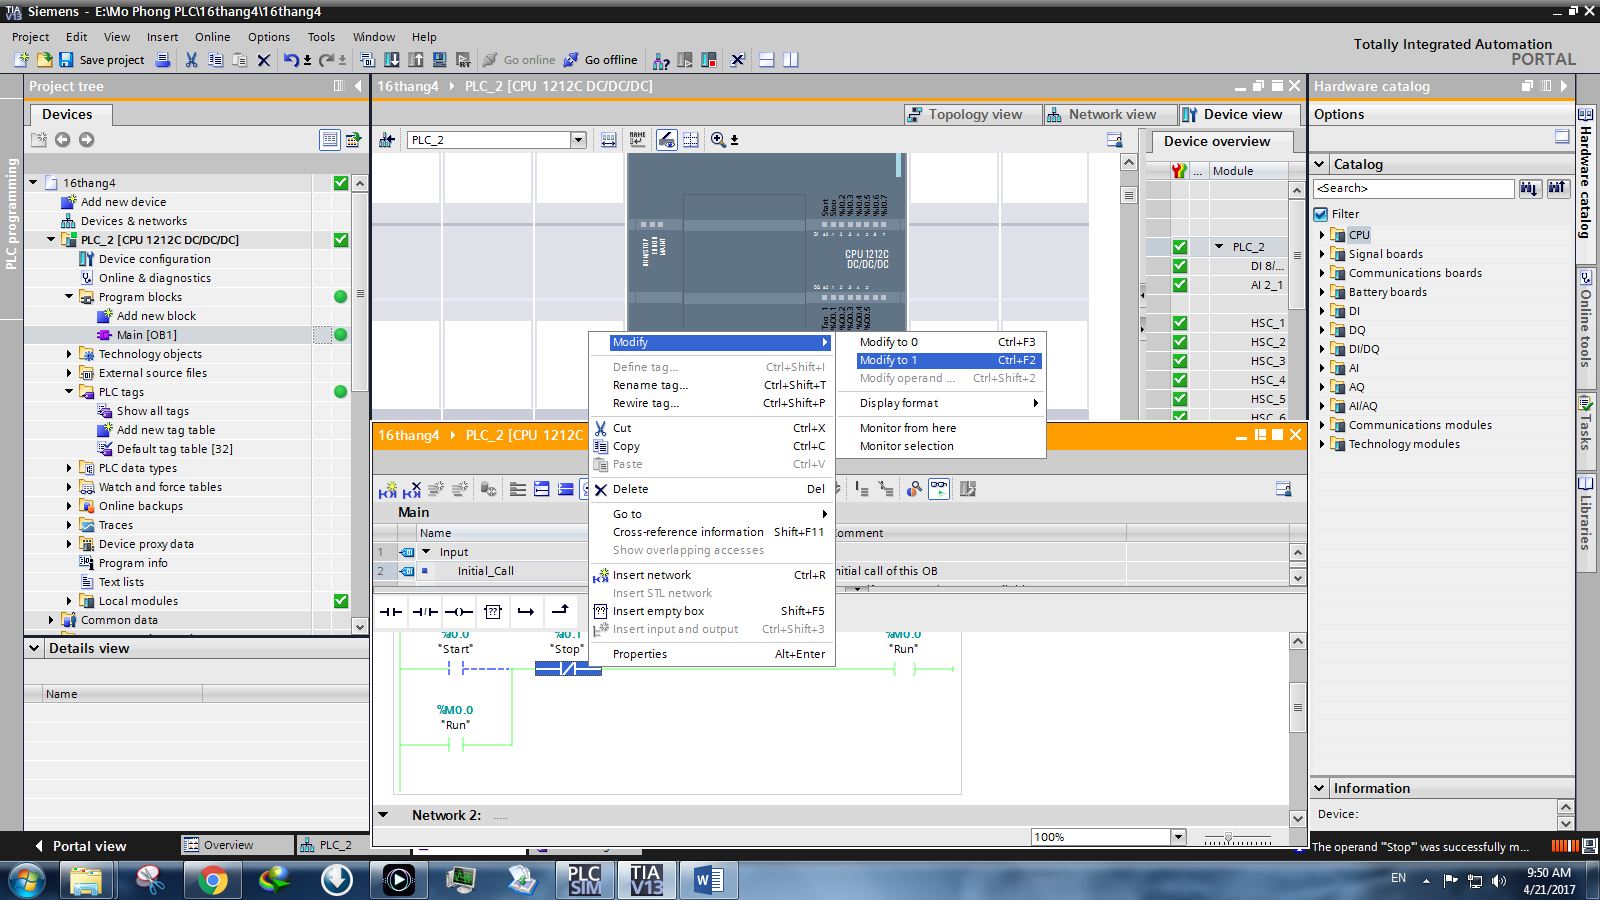Switch to the Topology view tab
Screen dimensions: 1600x900
(971, 115)
